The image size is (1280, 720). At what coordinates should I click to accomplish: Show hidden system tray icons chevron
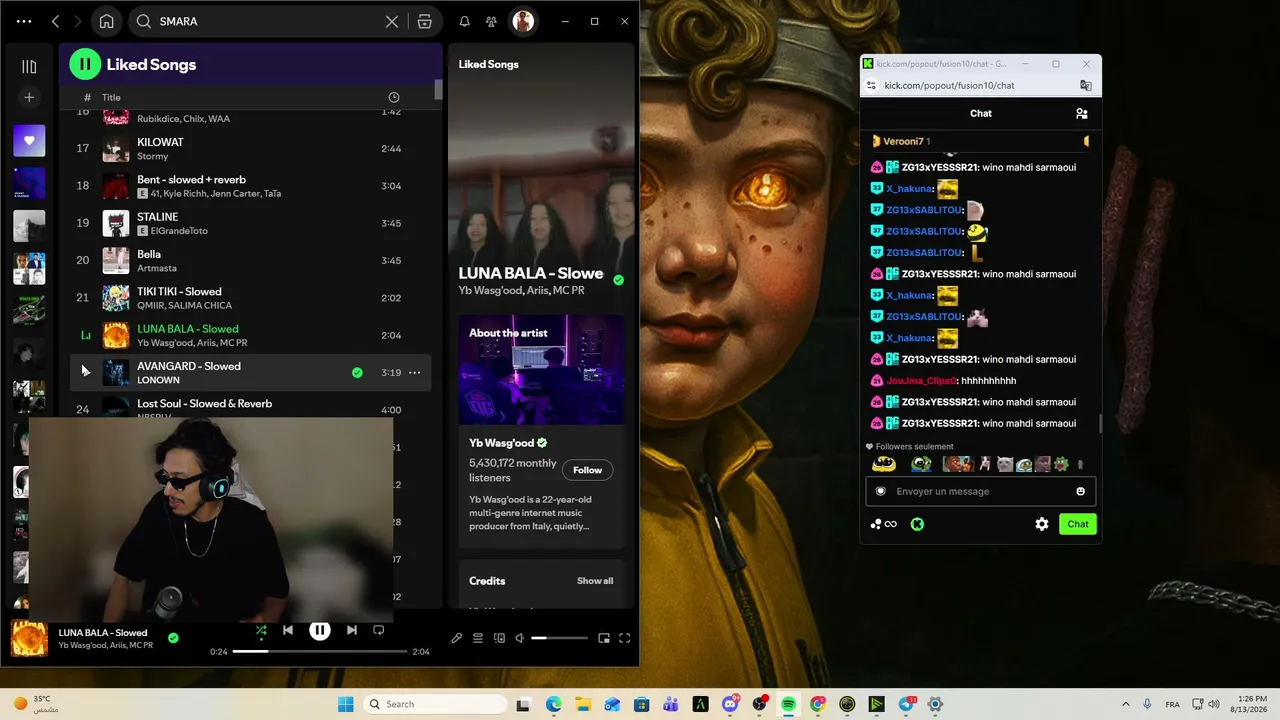1126,704
